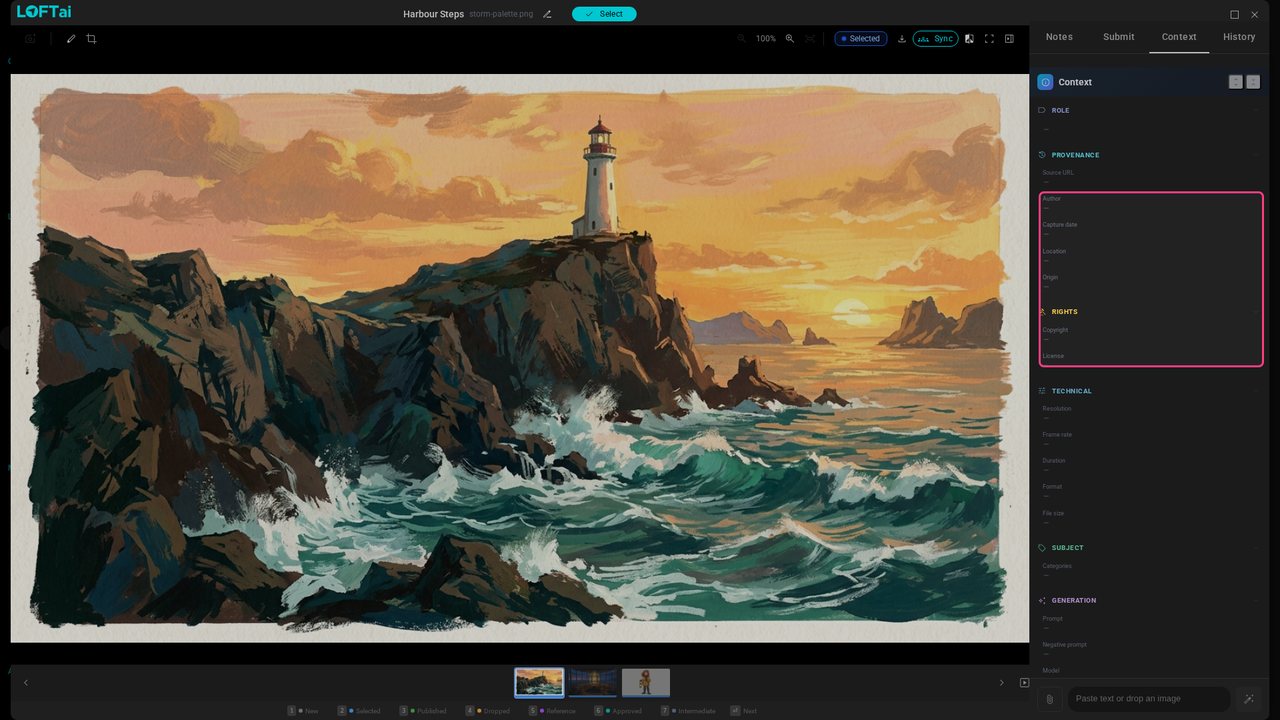
Task: Zoom out of the image
Action: tap(741, 39)
